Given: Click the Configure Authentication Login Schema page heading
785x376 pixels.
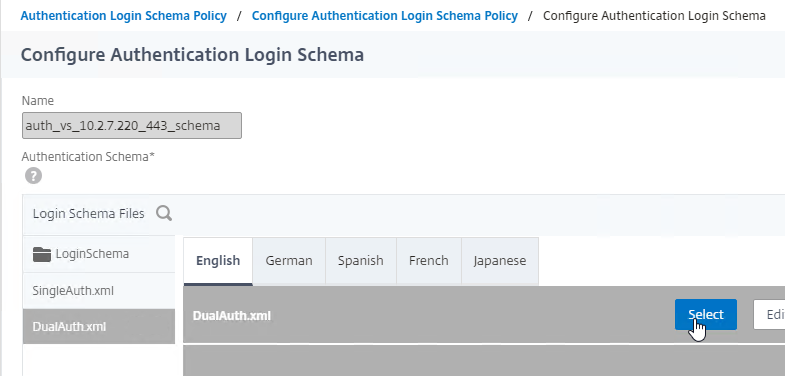Looking at the screenshot, I should 192,55.
